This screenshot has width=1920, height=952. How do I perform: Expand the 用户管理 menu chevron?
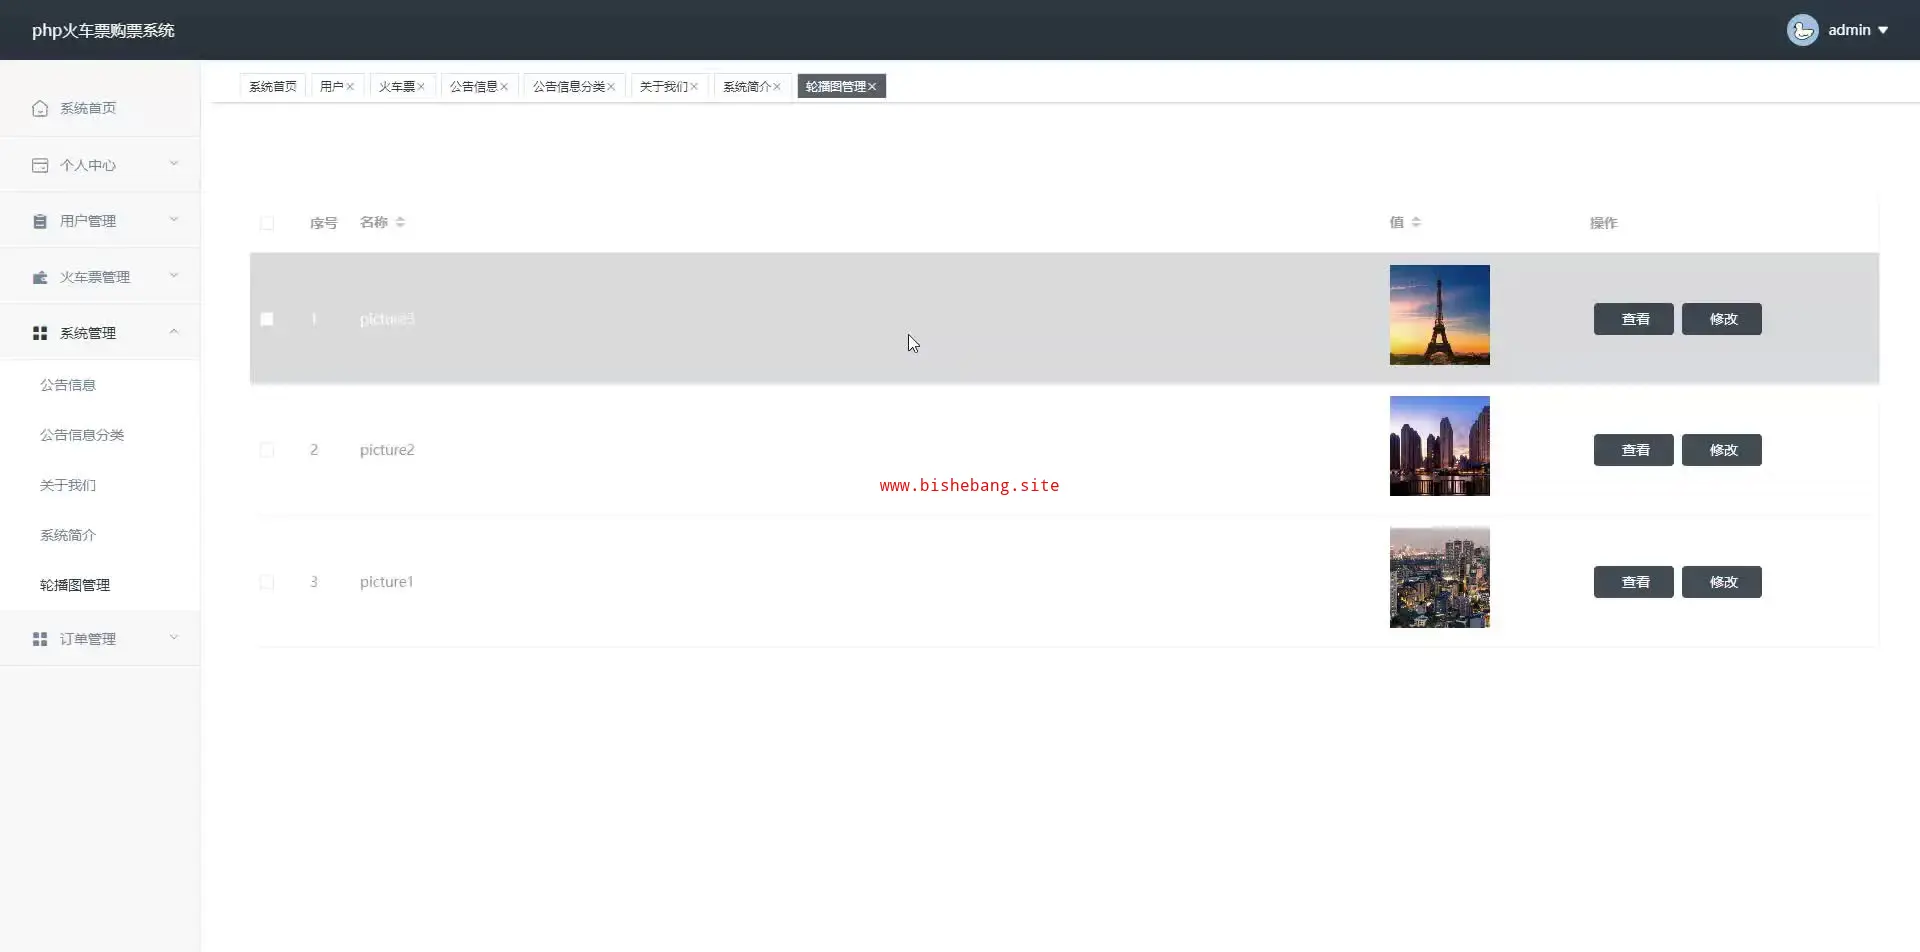tap(174, 220)
